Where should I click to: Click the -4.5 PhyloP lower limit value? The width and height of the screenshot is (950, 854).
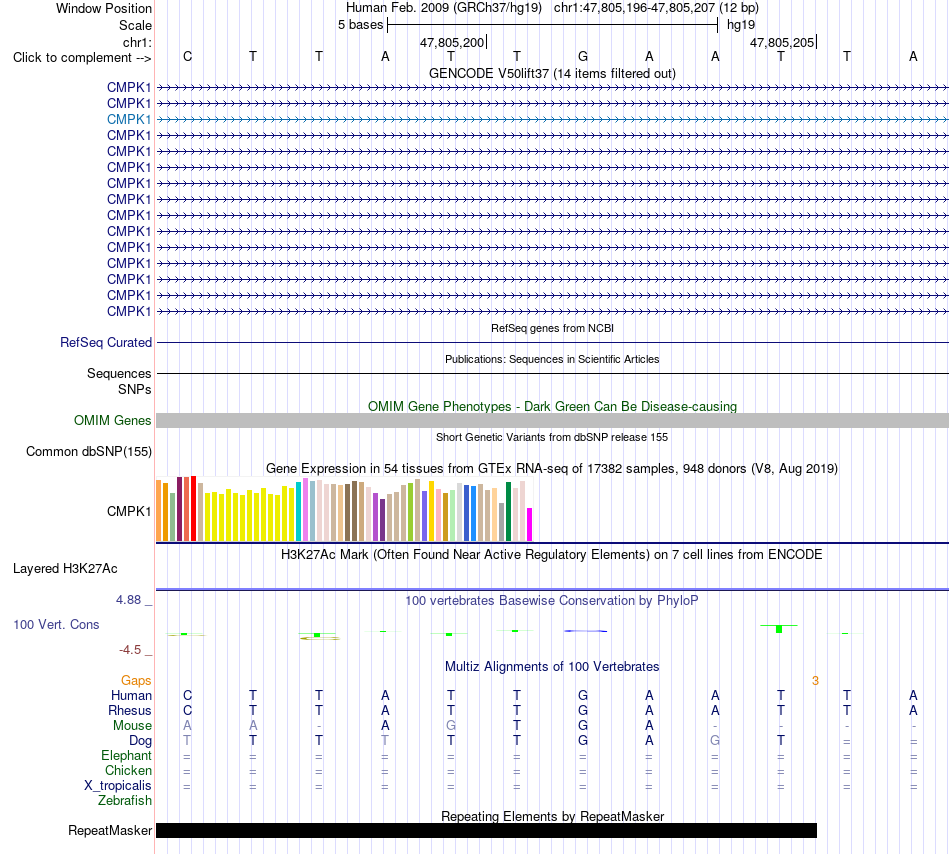pyautogui.click(x=130, y=650)
